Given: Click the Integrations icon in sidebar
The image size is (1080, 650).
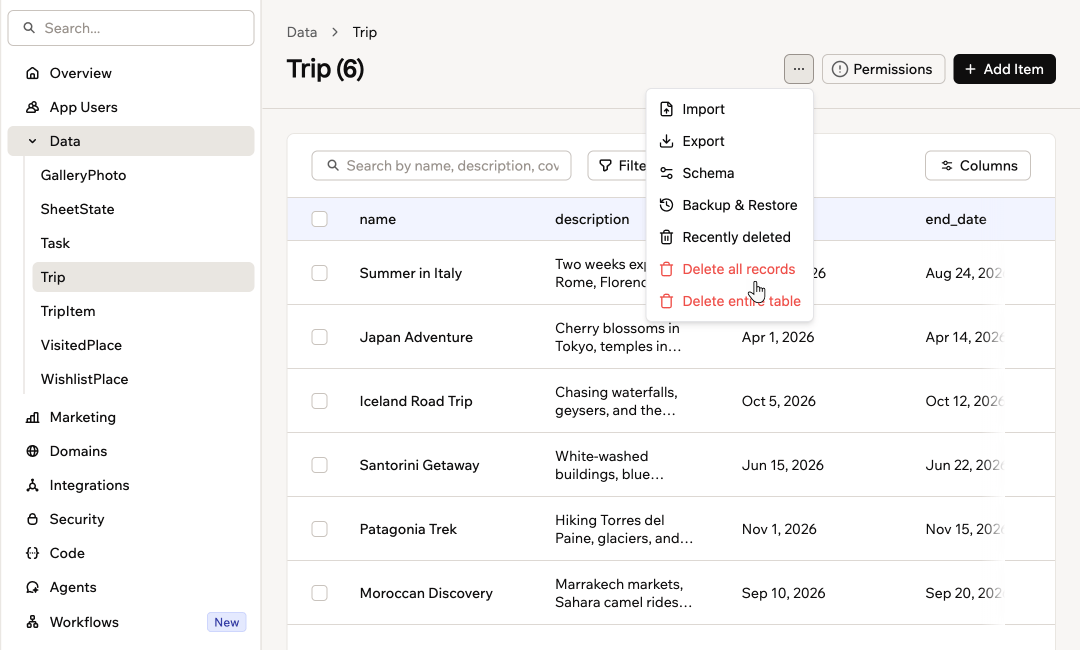Looking at the screenshot, I should click(32, 485).
